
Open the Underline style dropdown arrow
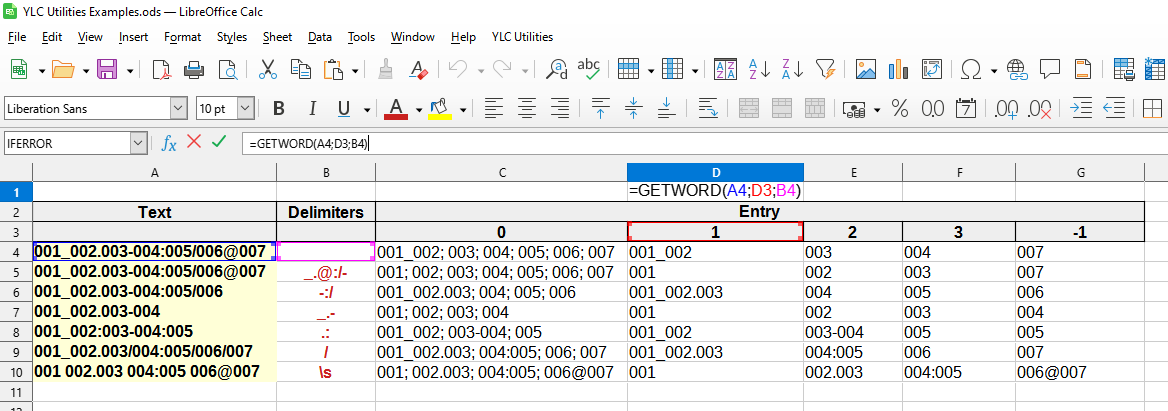(367, 109)
